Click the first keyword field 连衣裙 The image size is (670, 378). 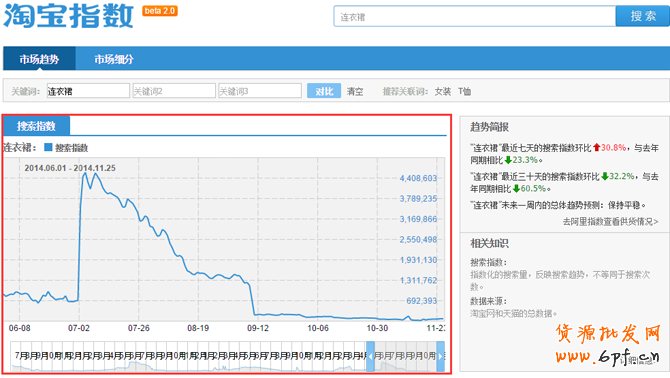(88, 91)
